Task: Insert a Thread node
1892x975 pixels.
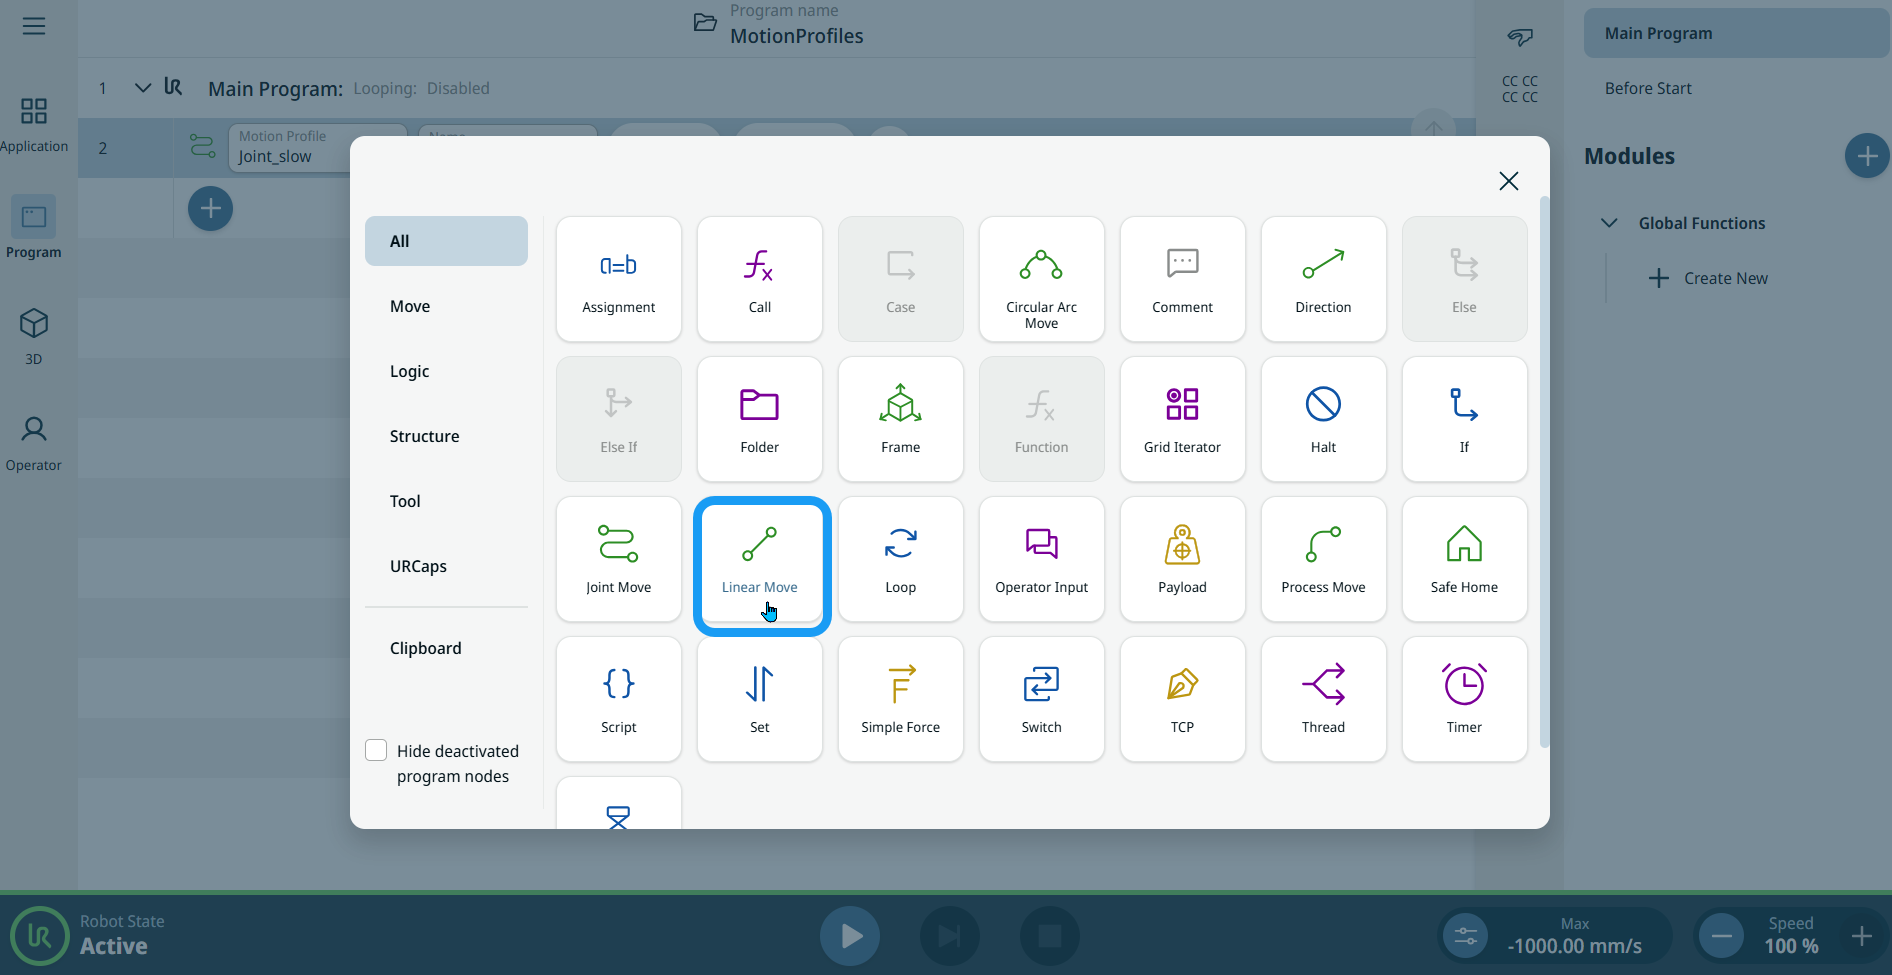Action: (x=1323, y=700)
